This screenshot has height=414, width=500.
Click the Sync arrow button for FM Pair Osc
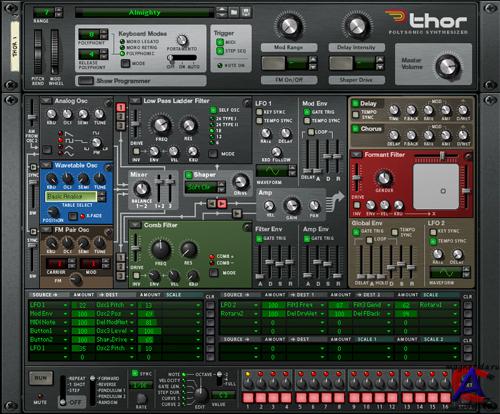pyautogui.click(x=33, y=231)
